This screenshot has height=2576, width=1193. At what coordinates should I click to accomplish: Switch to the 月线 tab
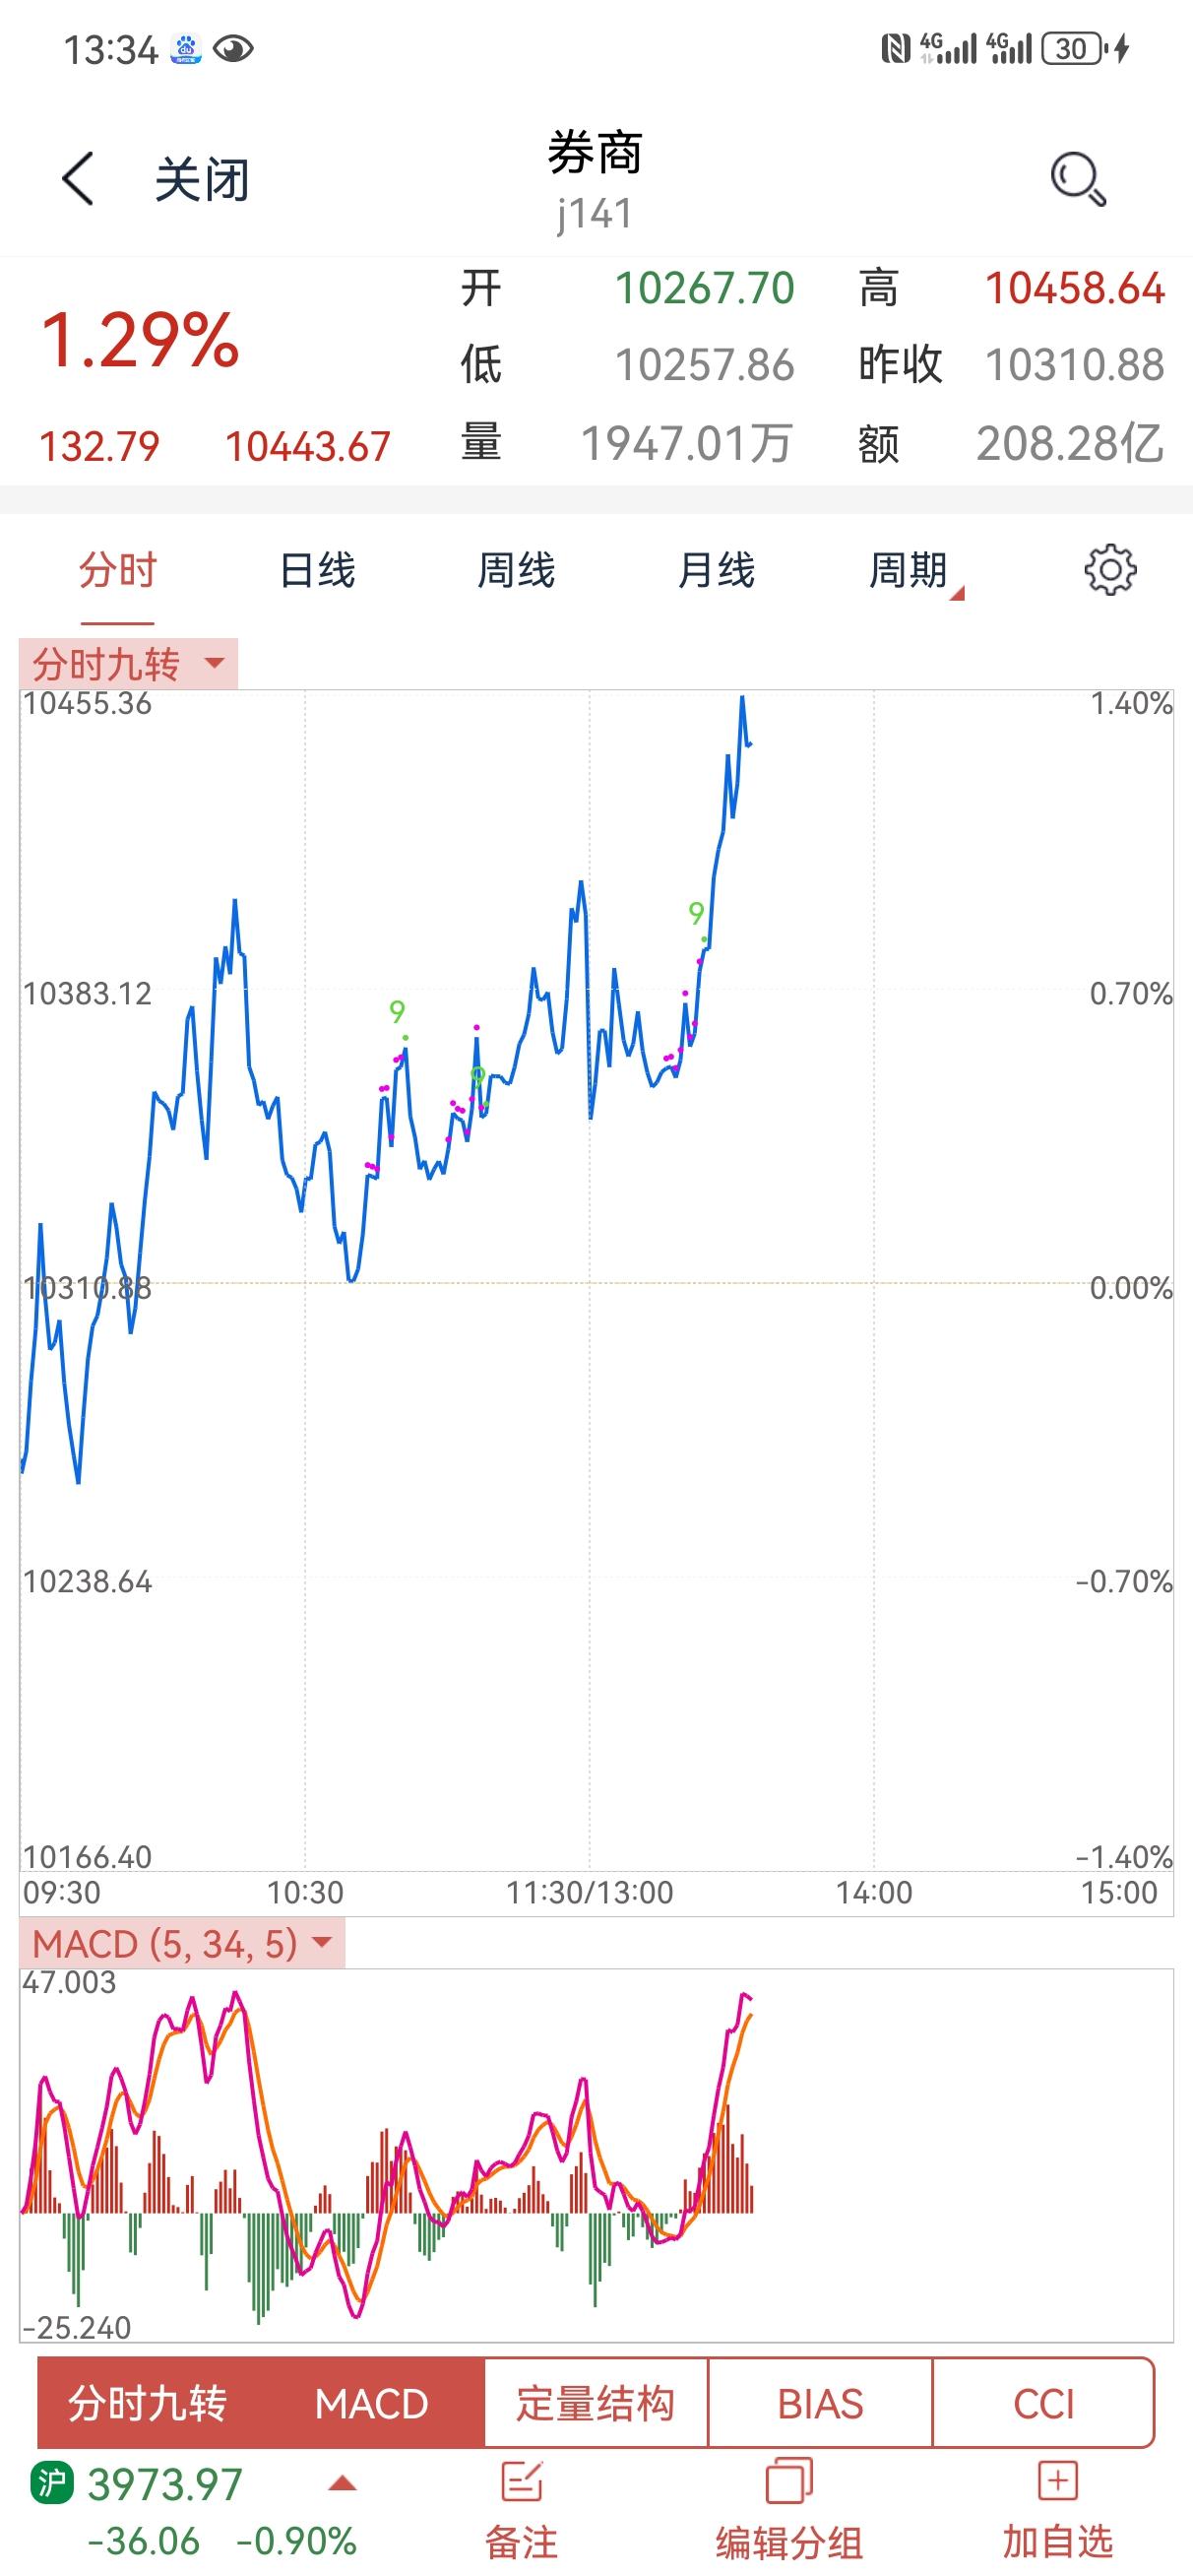click(716, 570)
